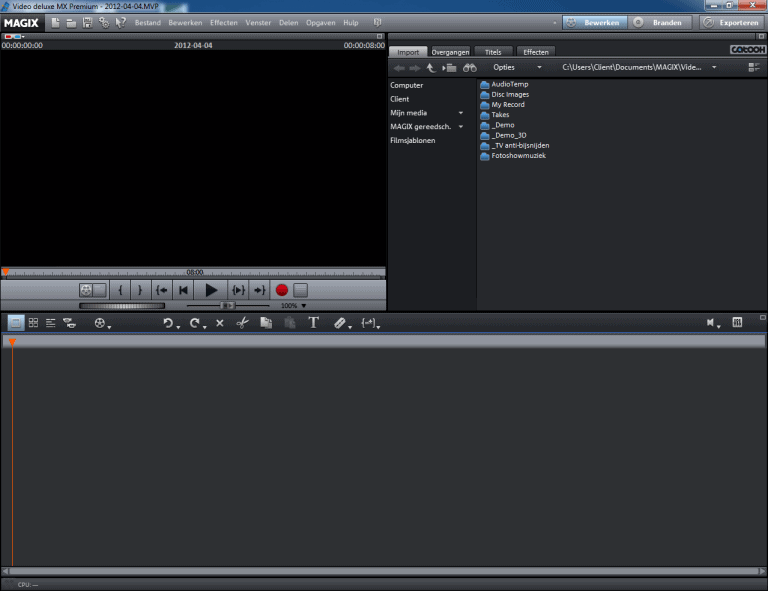The image size is (768, 591).
Task: Switch to Scene overview mode
Action: pos(33,323)
